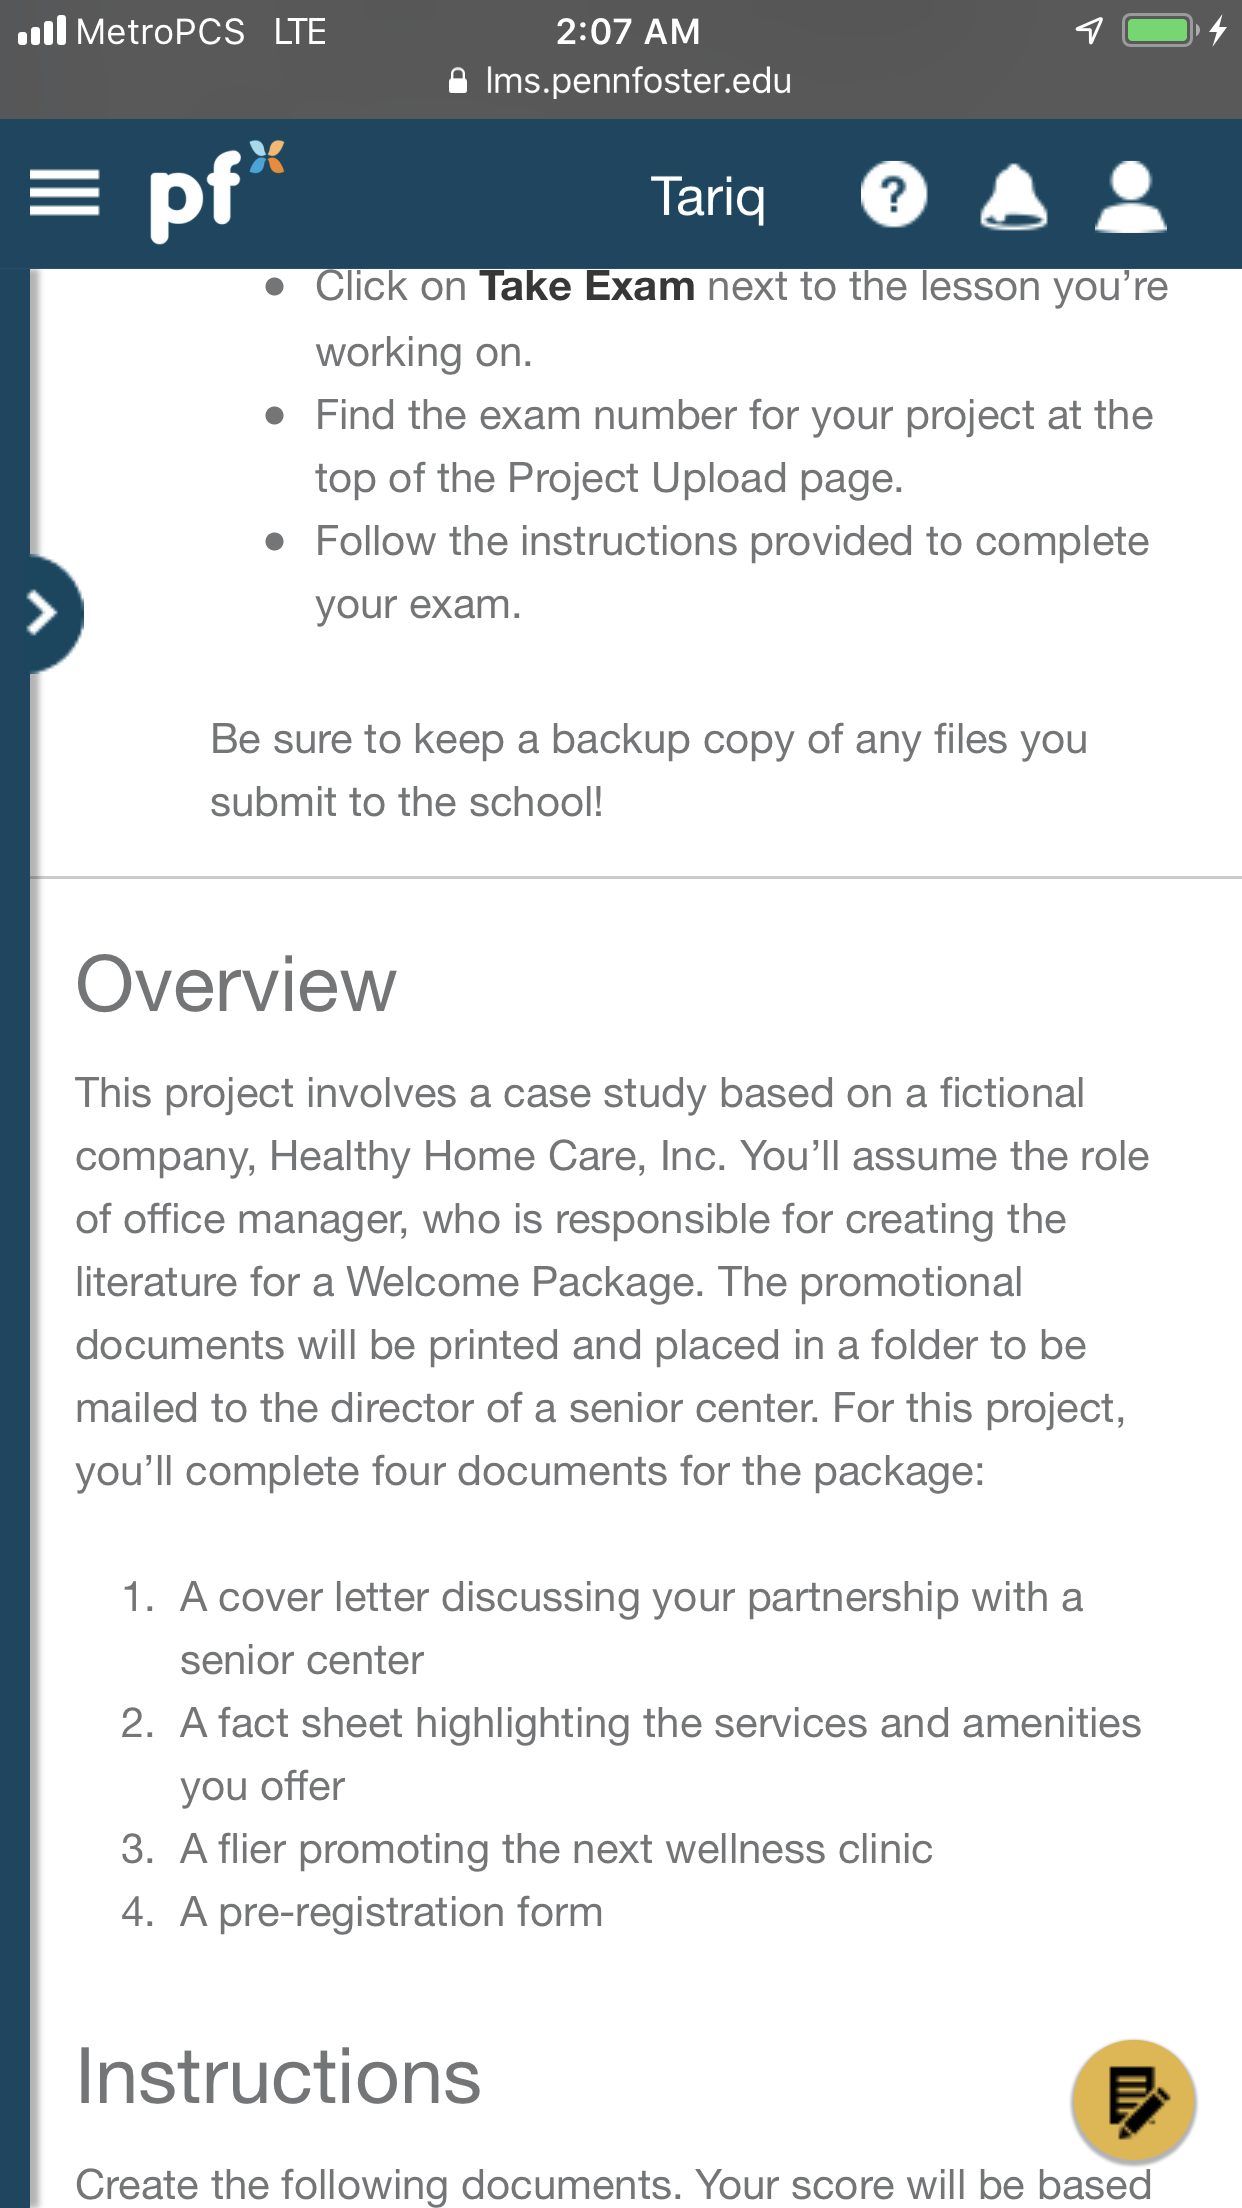Tap the MetroPCS signal strength indicator
This screenshot has width=1242, height=2208.
[42, 31]
